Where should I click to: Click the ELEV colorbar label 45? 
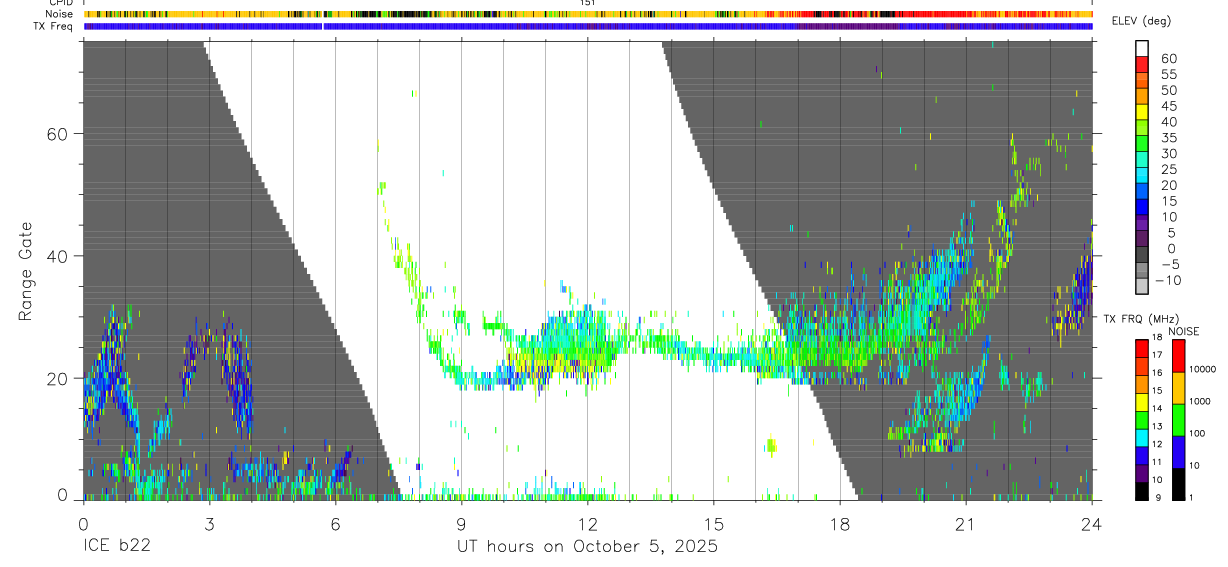pos(1169,106)
